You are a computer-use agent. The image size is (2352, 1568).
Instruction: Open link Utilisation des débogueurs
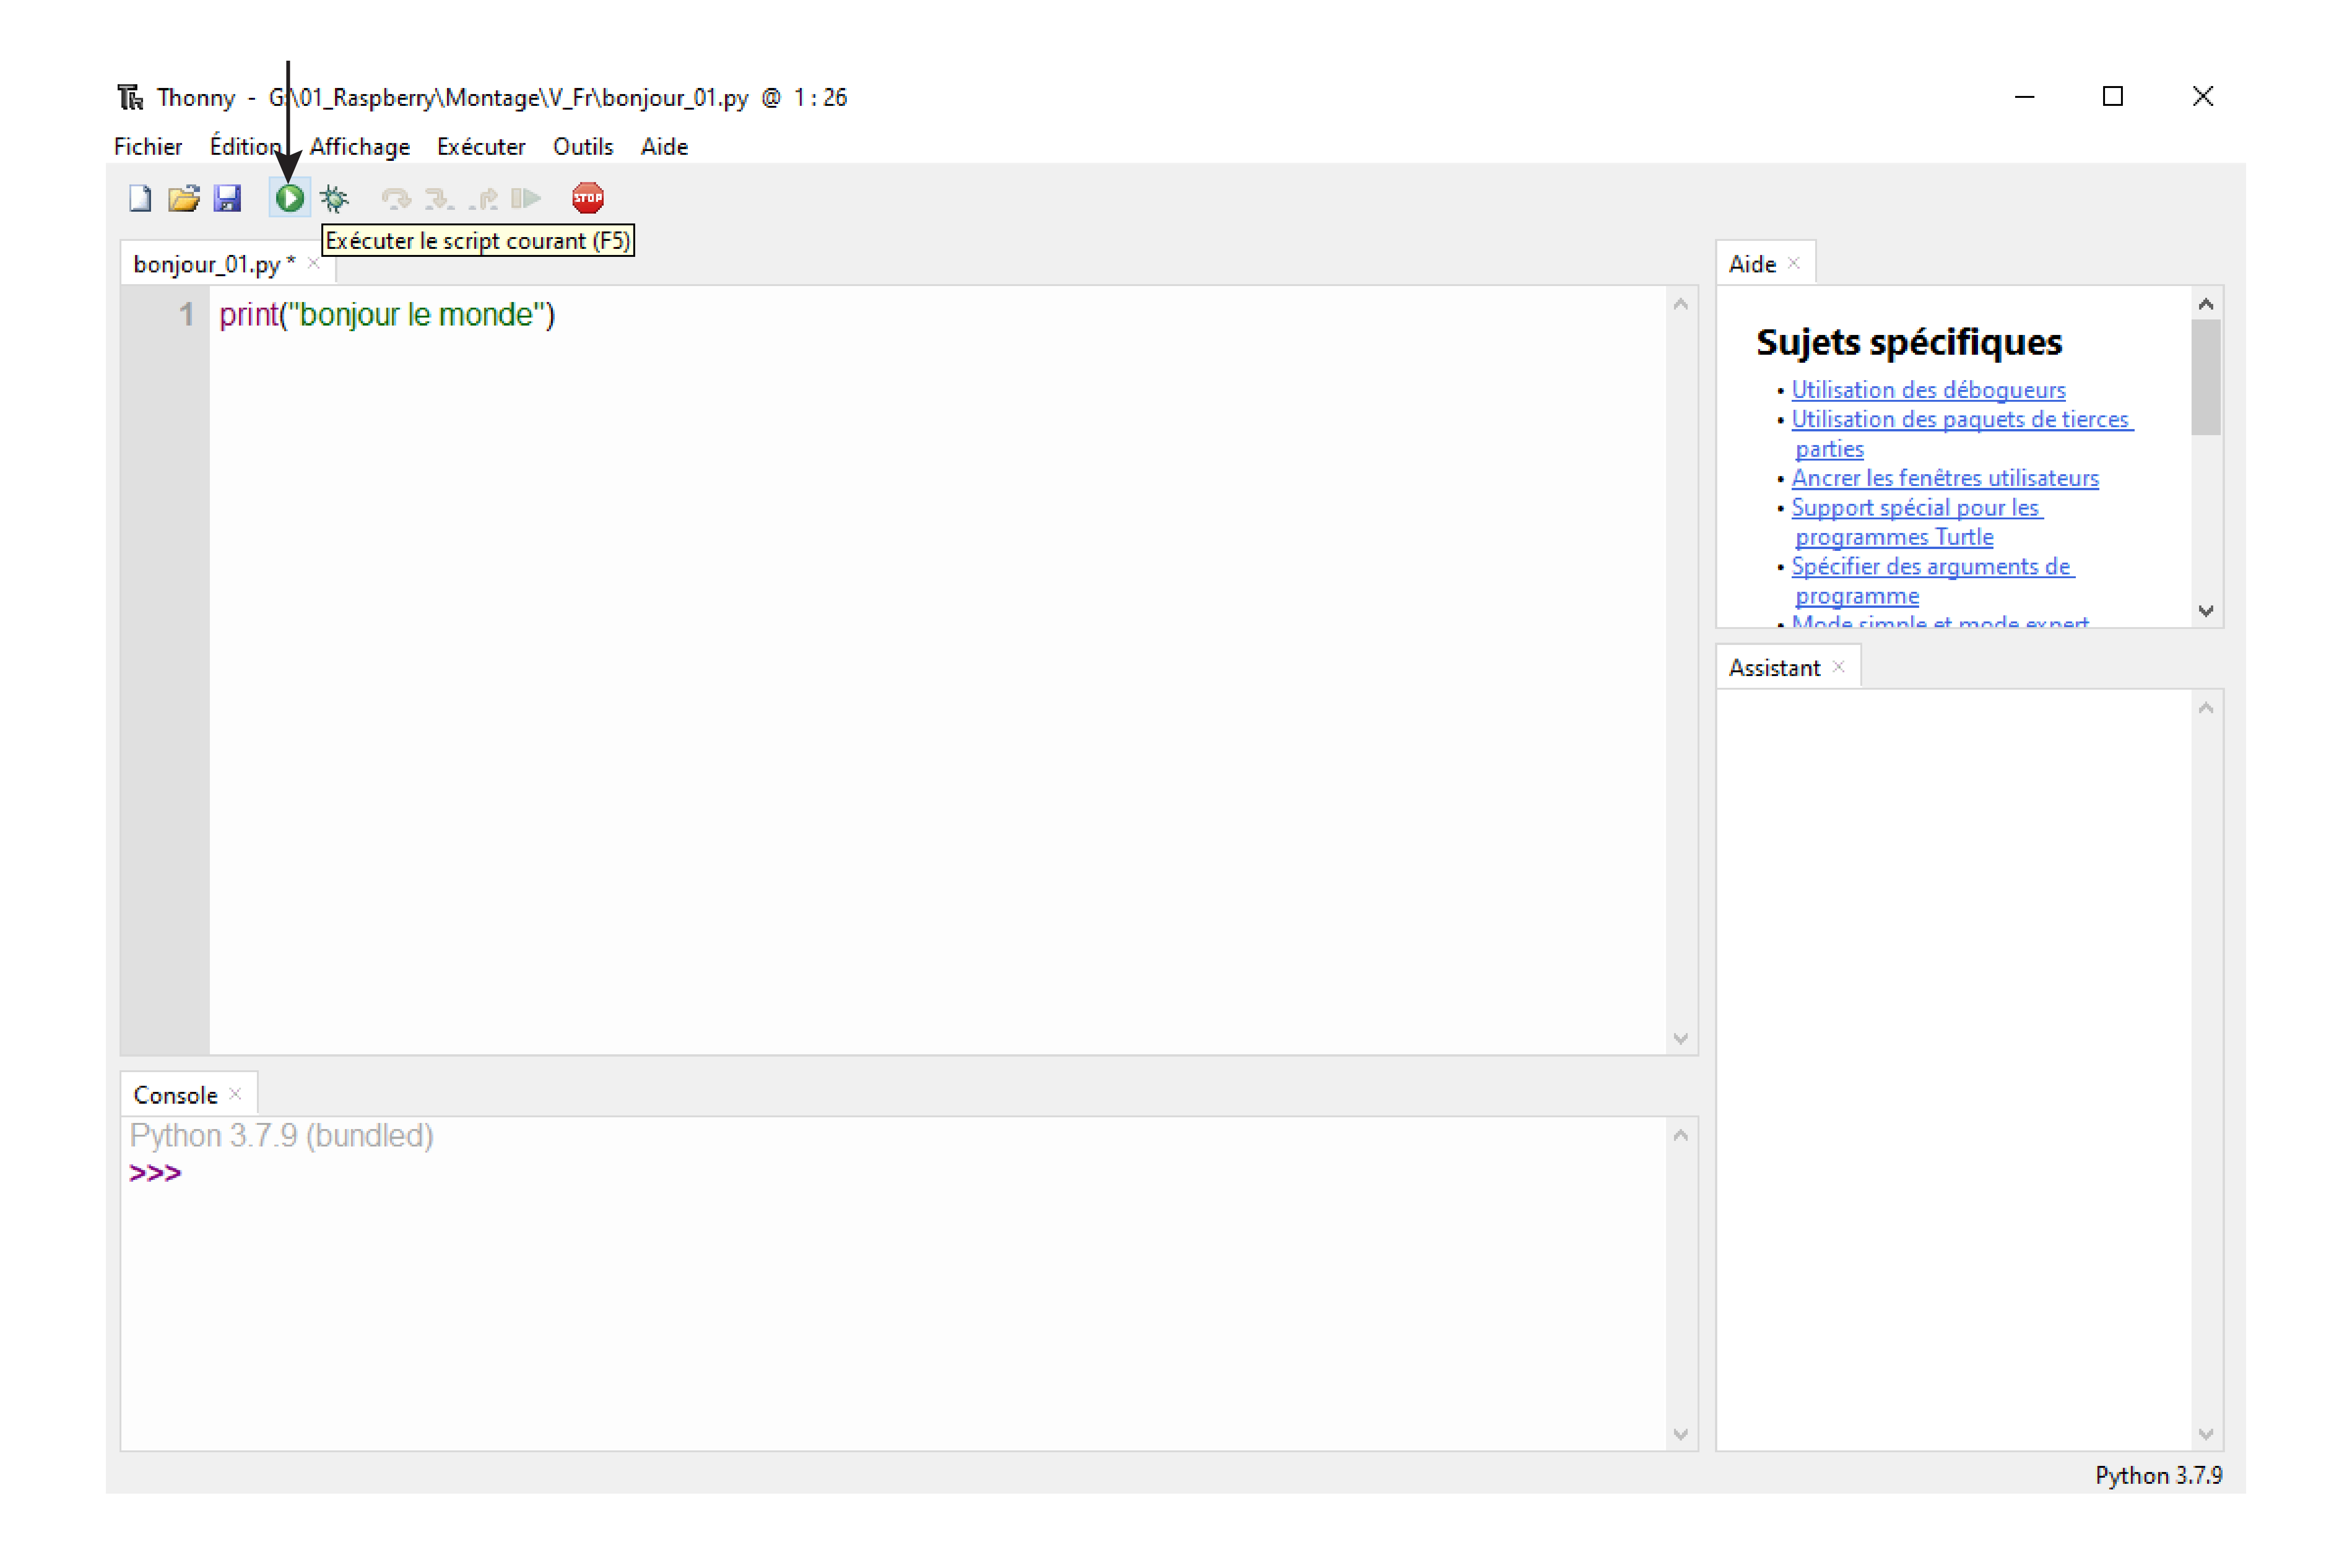(1928, 390)
